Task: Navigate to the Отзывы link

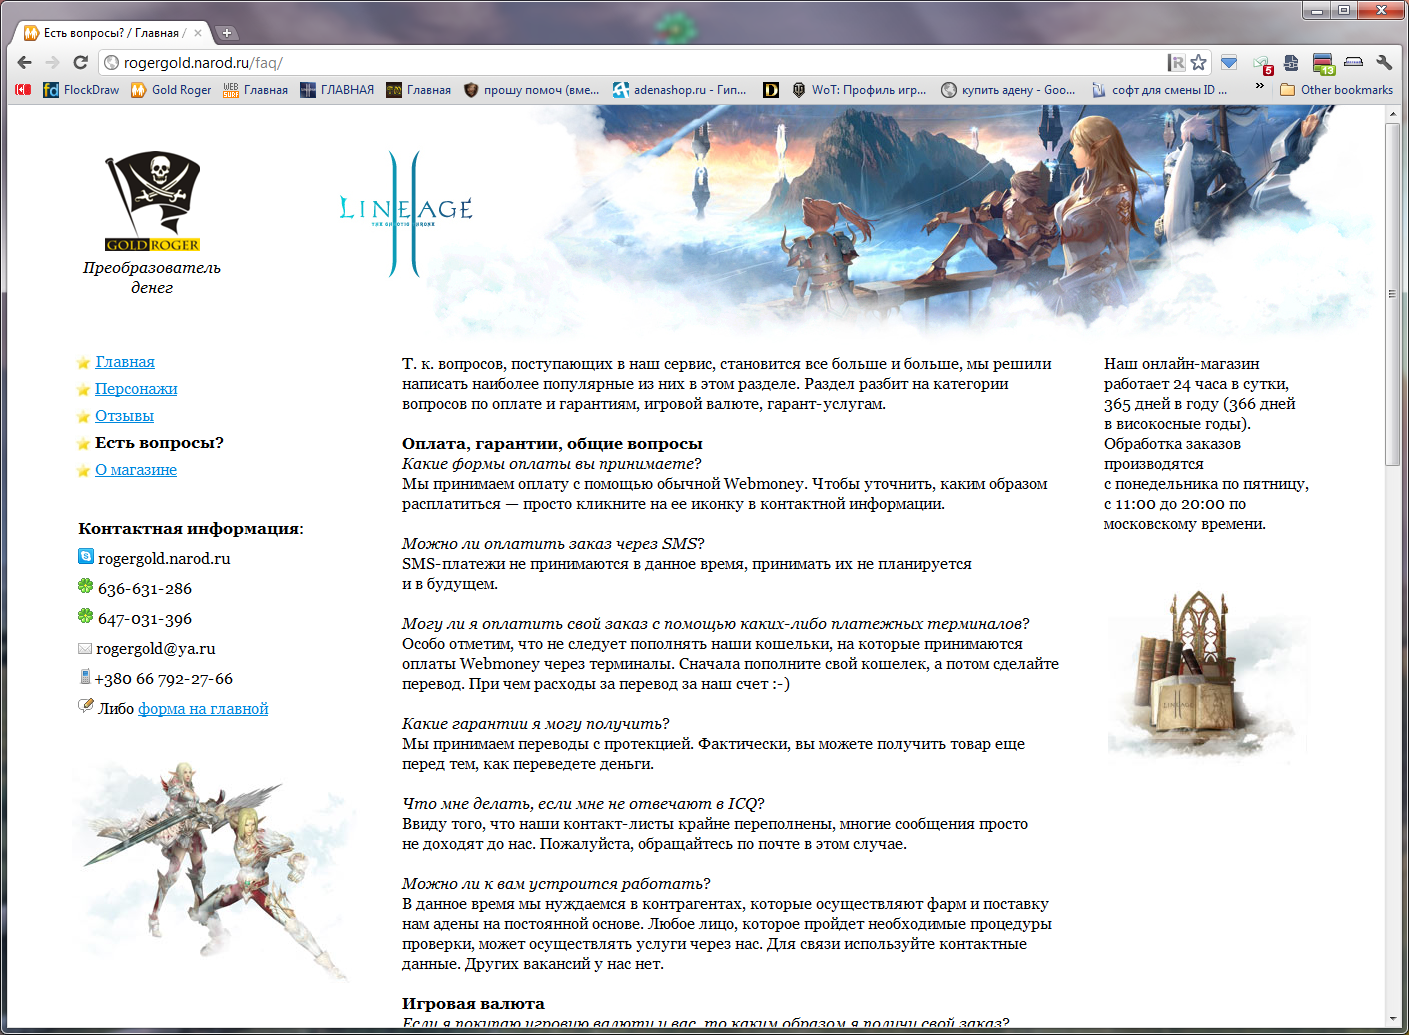Action: pos(124,416)
